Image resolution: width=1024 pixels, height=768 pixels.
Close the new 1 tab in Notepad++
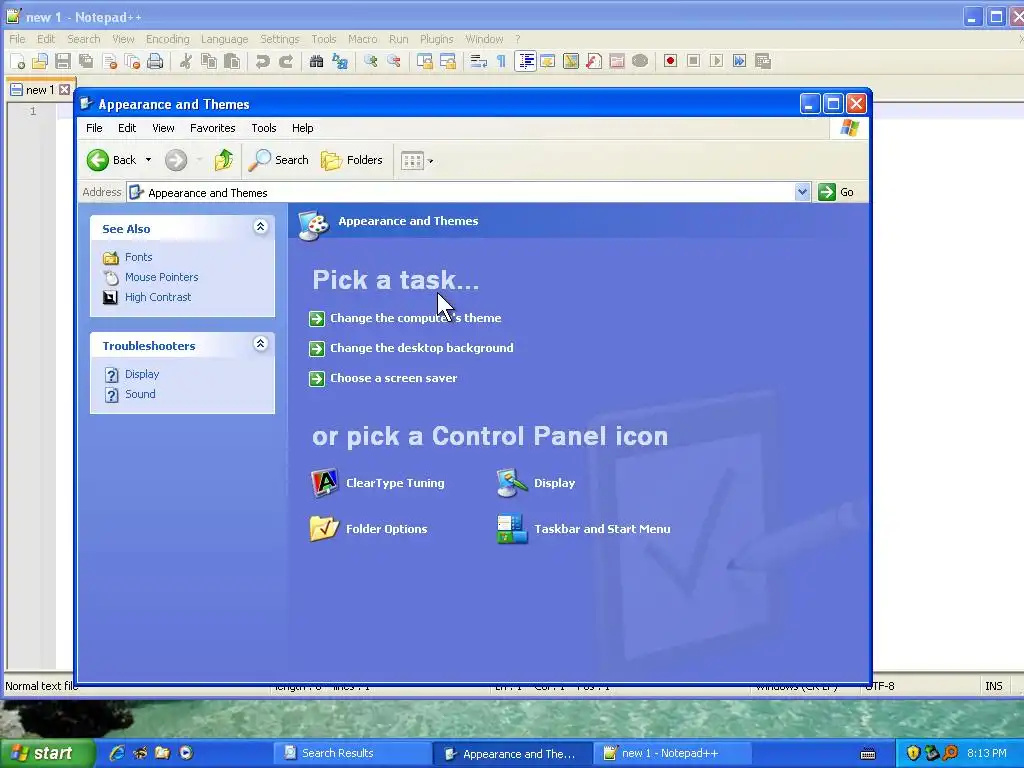[64, 90]
